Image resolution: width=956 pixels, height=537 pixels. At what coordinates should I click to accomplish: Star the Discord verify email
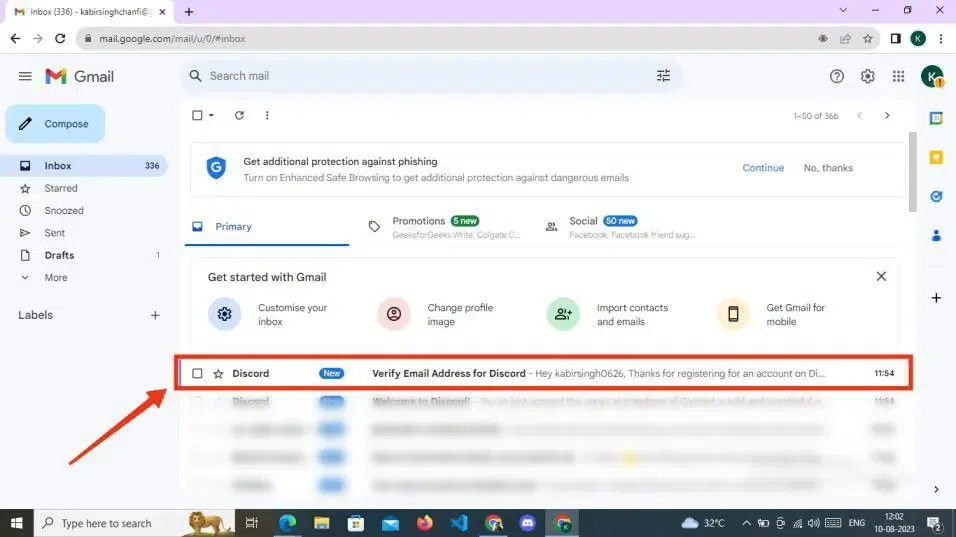[x=218, y=374]
